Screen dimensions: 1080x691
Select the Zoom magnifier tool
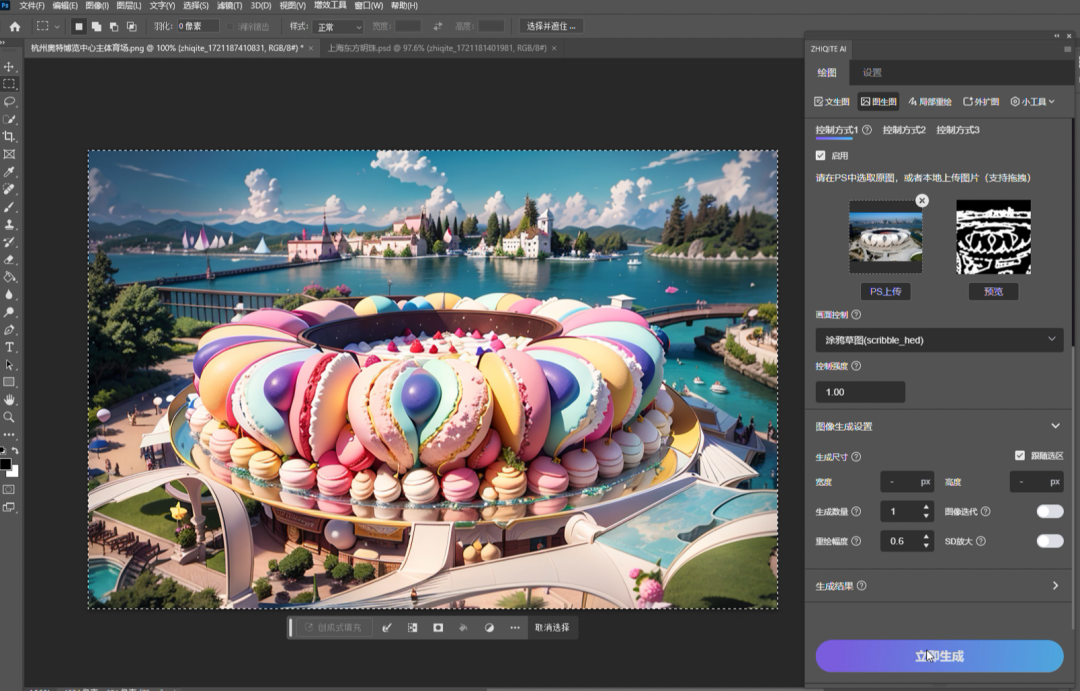tap(9, 417)
